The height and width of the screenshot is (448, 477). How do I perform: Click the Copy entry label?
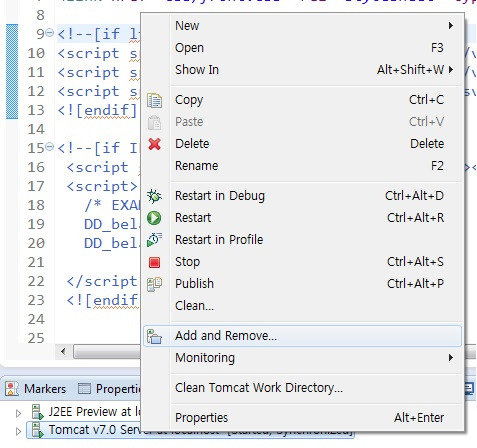click(x=189, y=100)
